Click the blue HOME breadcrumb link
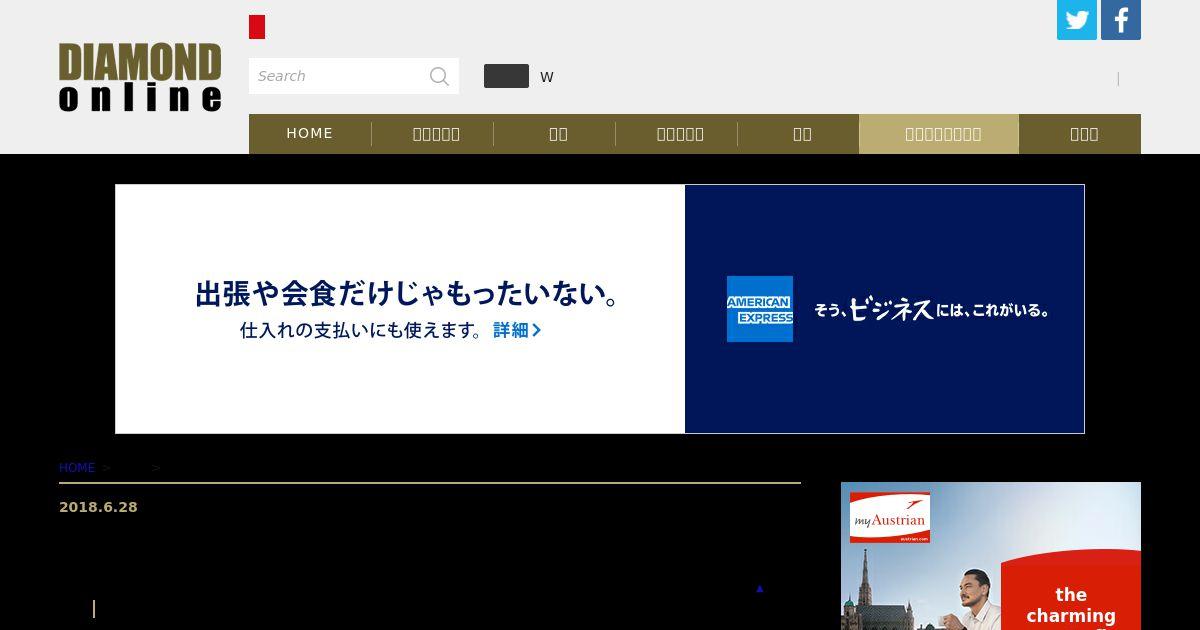 coord(77,468)
